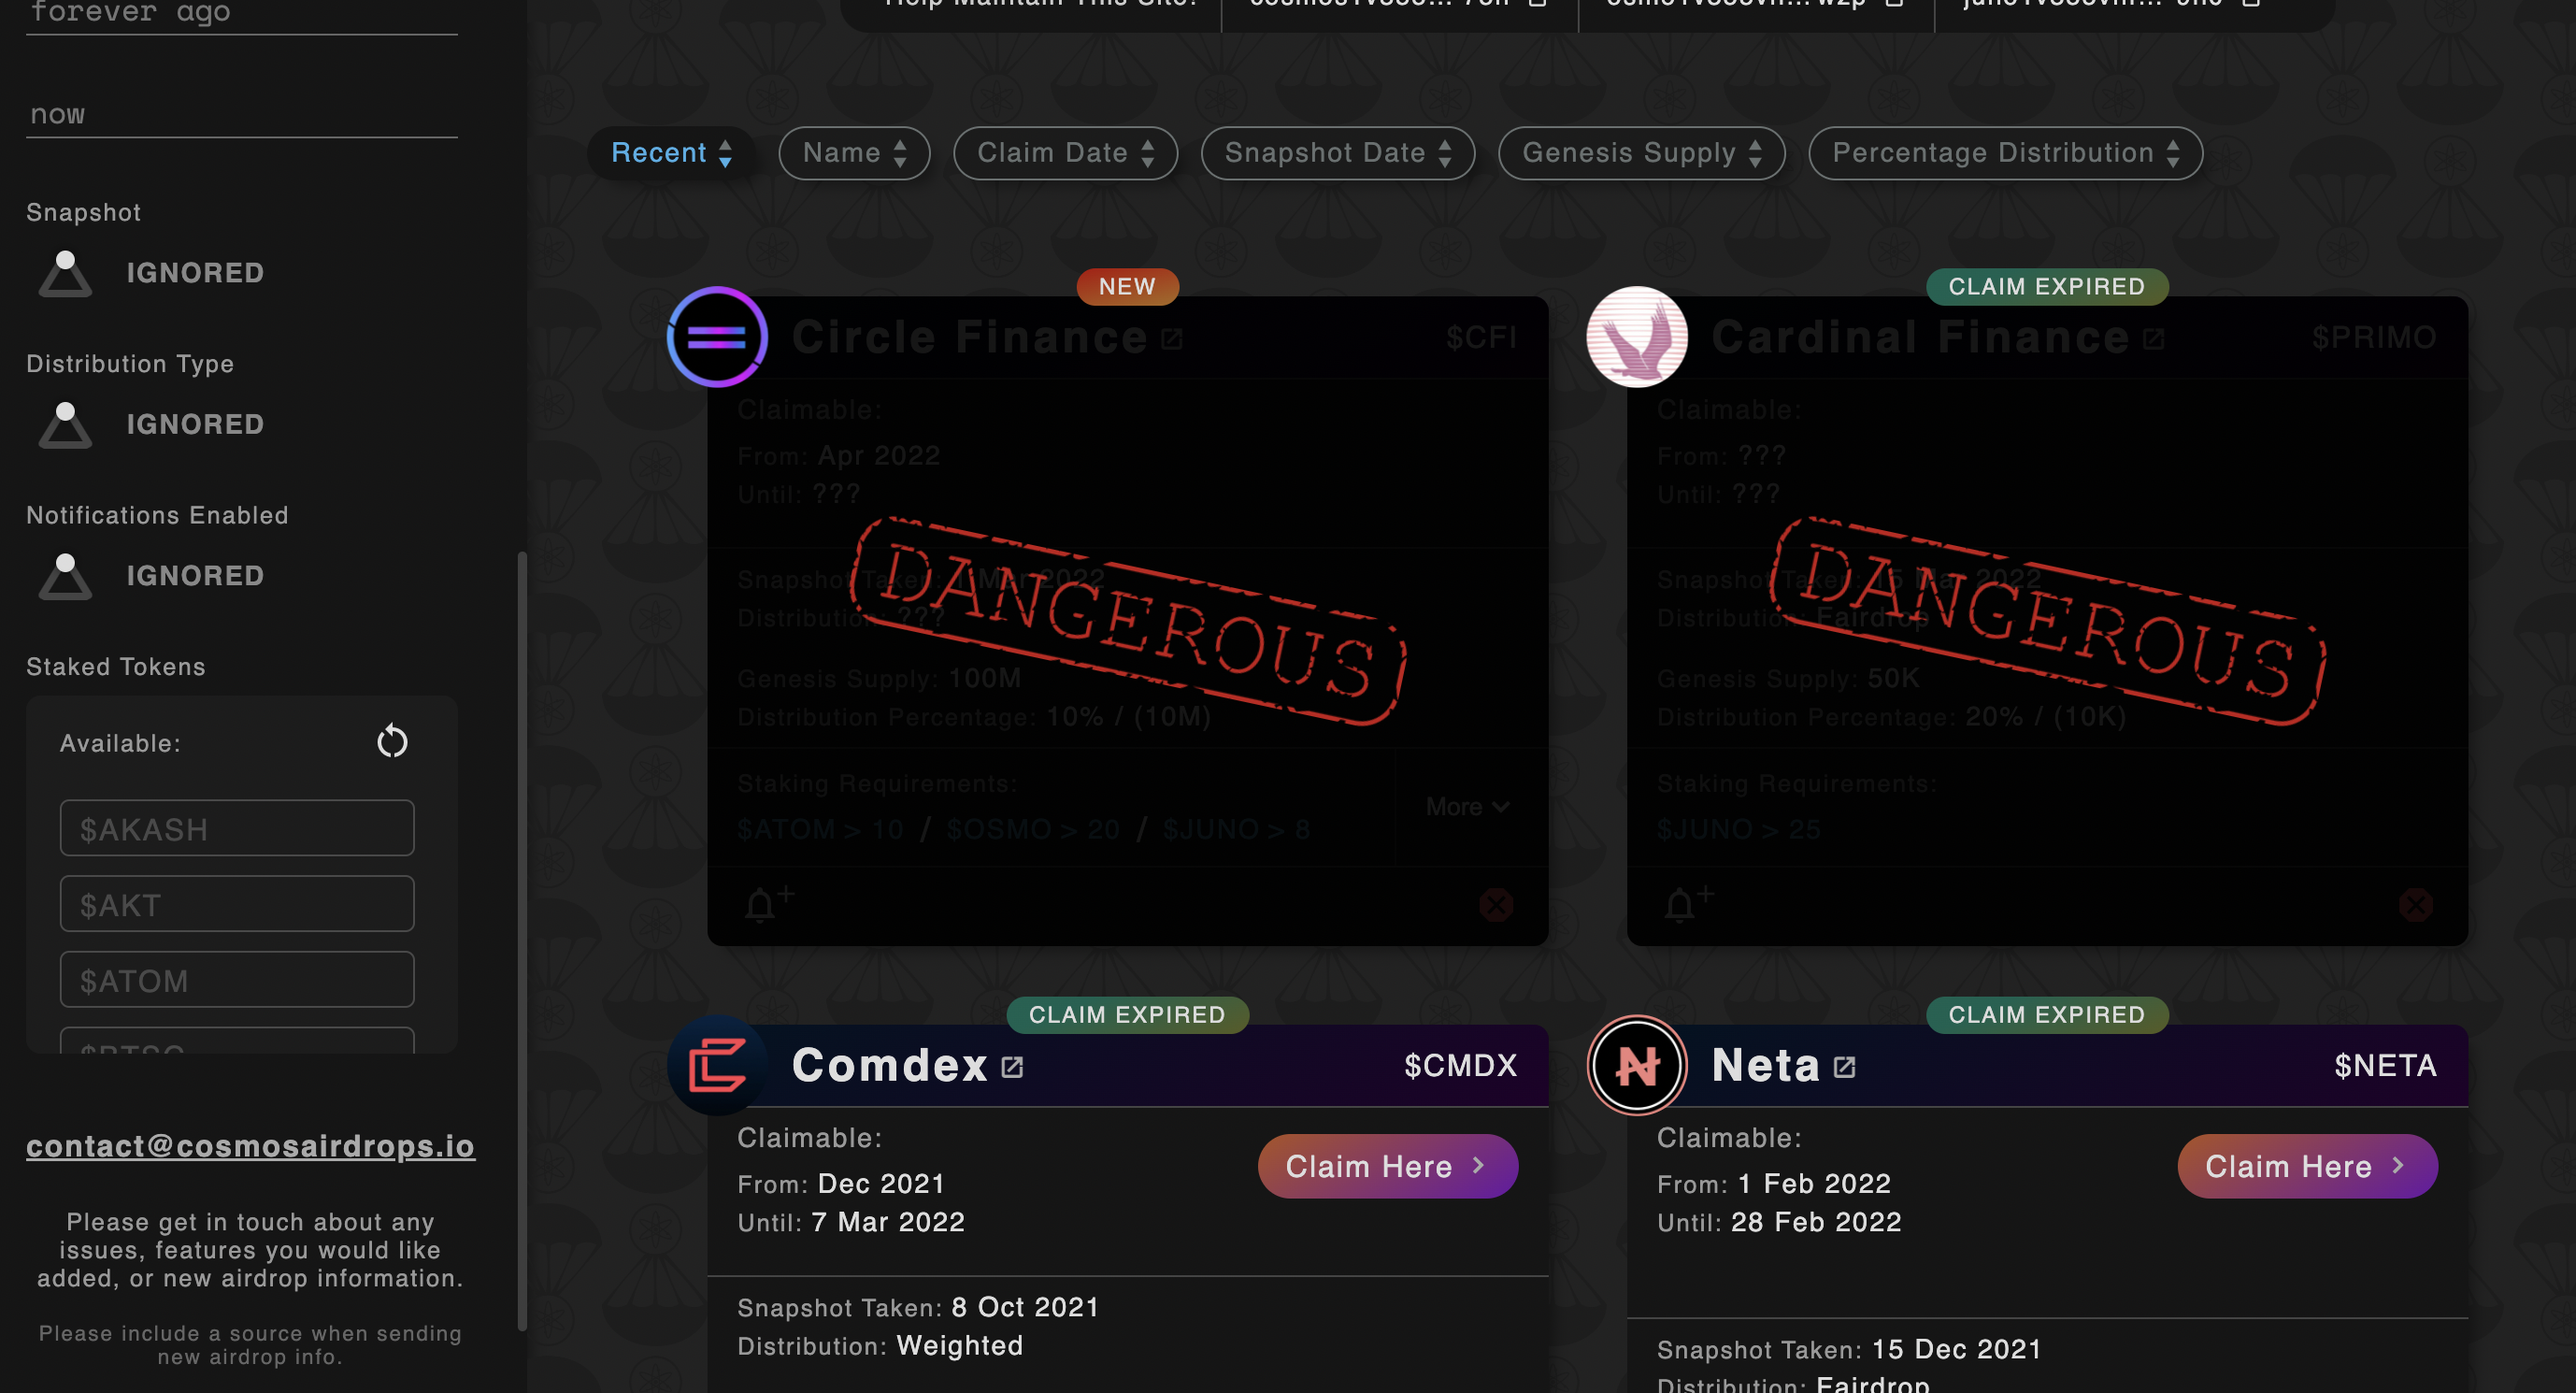Click Claim Here on Comdex card
Viewport: 2576px width, 1393px height.
pos(1387,1166)
